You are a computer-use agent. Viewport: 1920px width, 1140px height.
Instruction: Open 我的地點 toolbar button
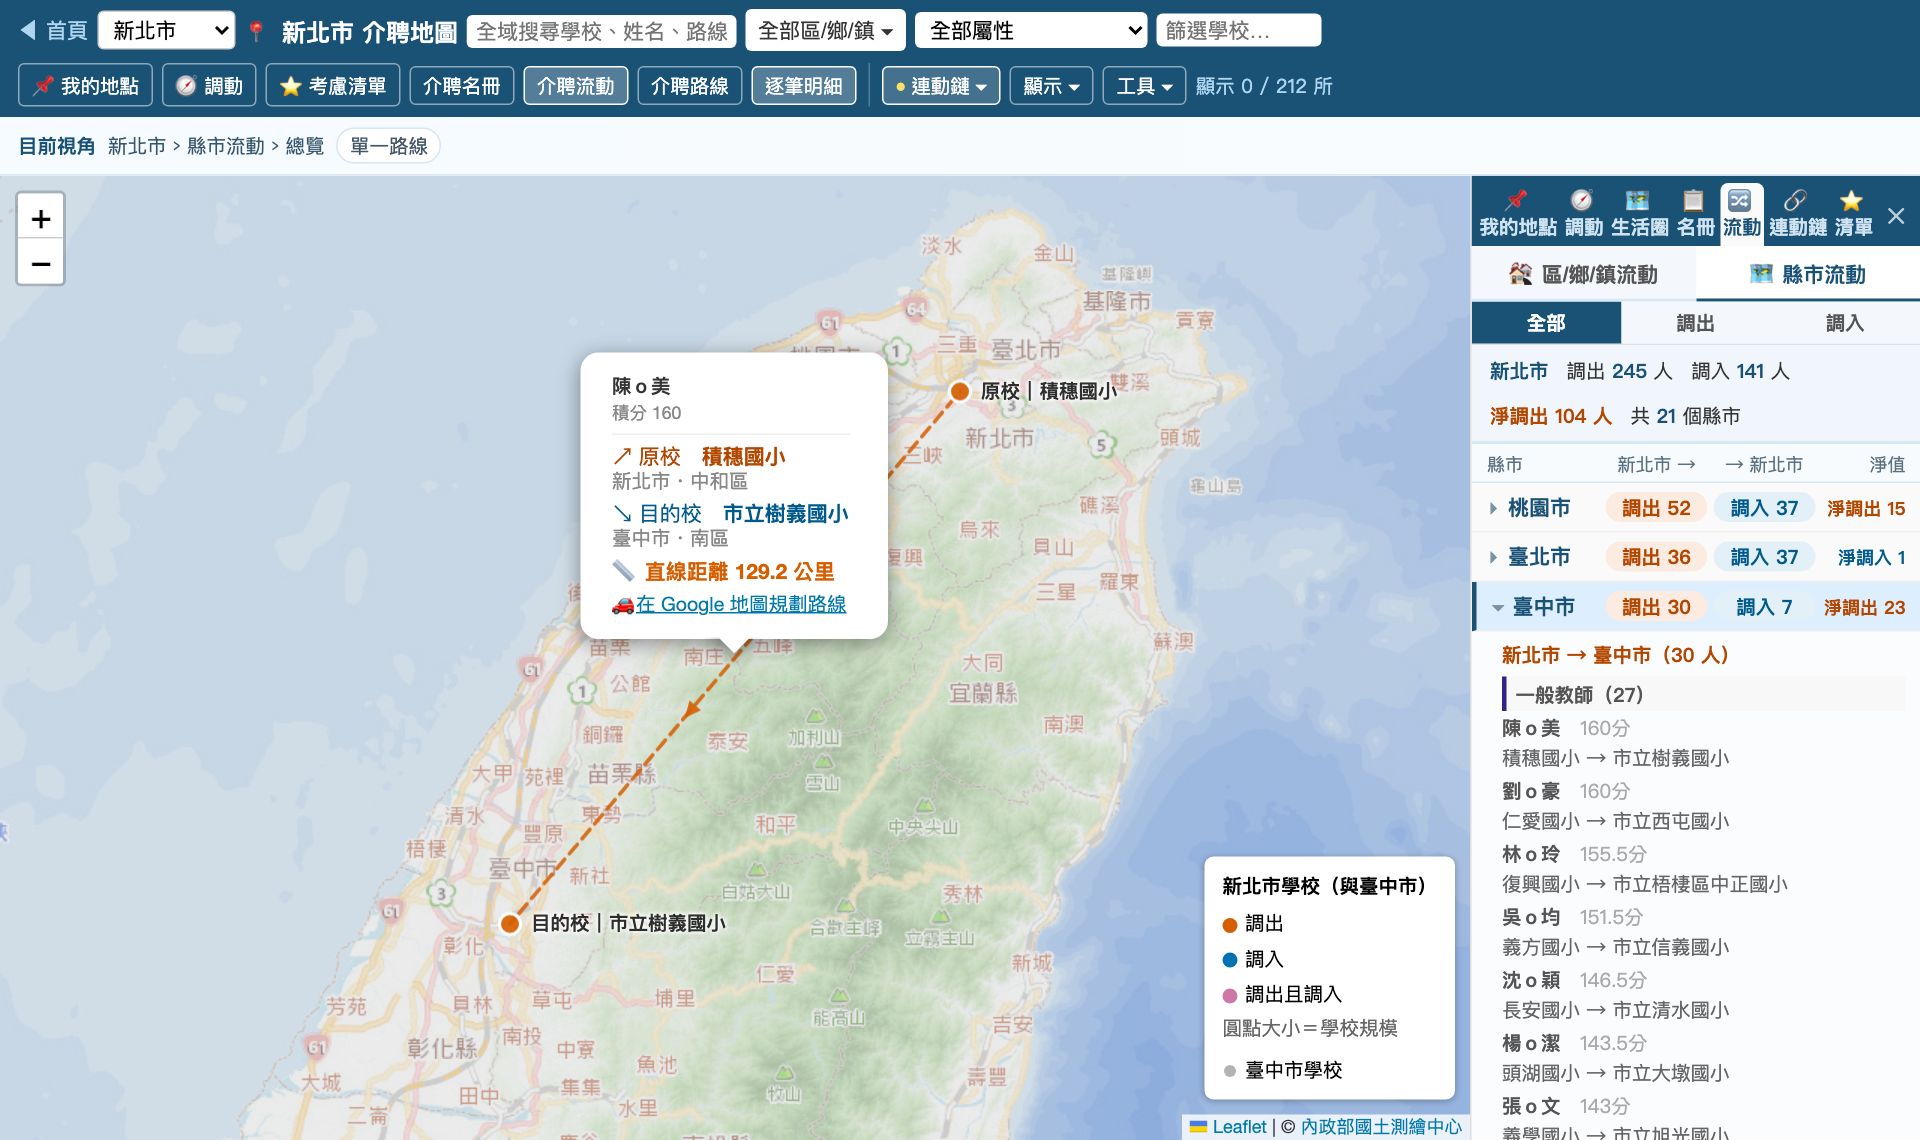coord(85,86)
